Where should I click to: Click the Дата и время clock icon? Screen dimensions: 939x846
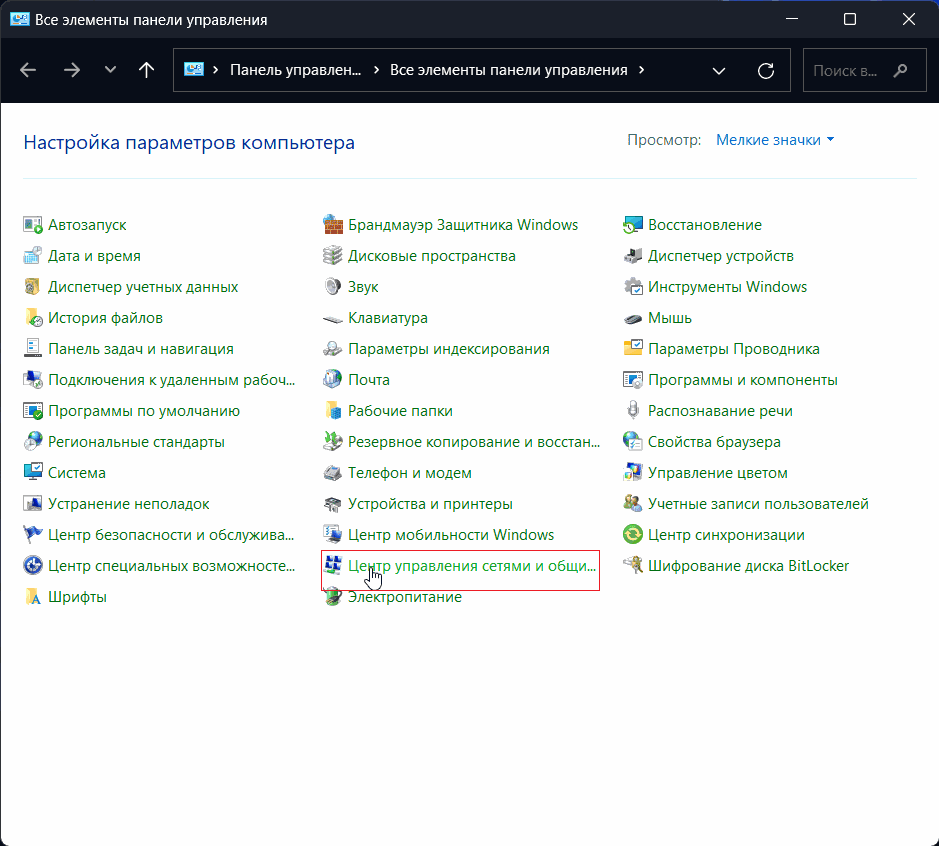pyautogui.click(x=33, y=256)
